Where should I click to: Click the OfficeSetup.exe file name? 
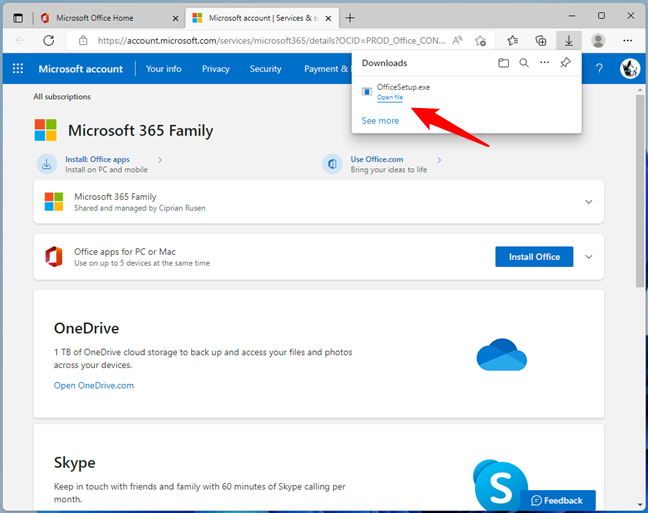[x=403, y=87]
